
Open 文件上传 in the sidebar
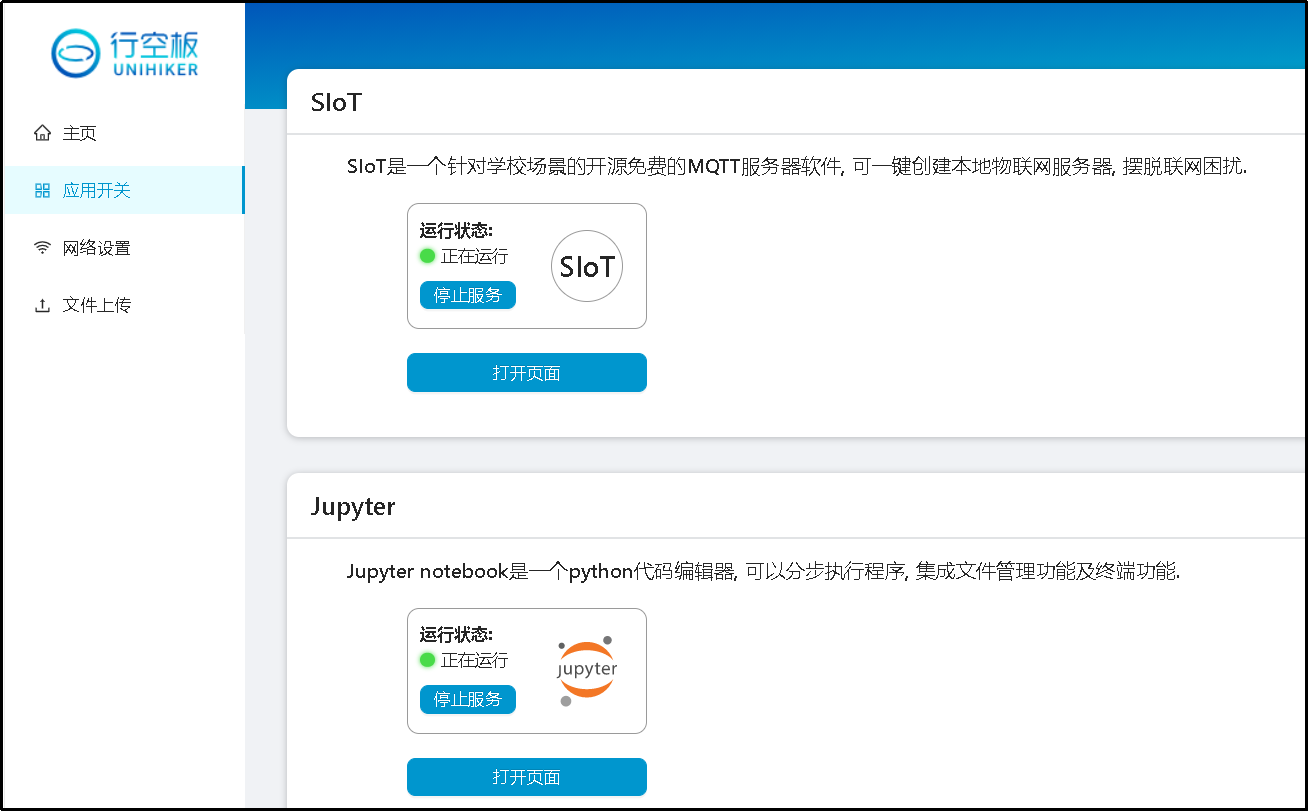(x=122, y=305)
